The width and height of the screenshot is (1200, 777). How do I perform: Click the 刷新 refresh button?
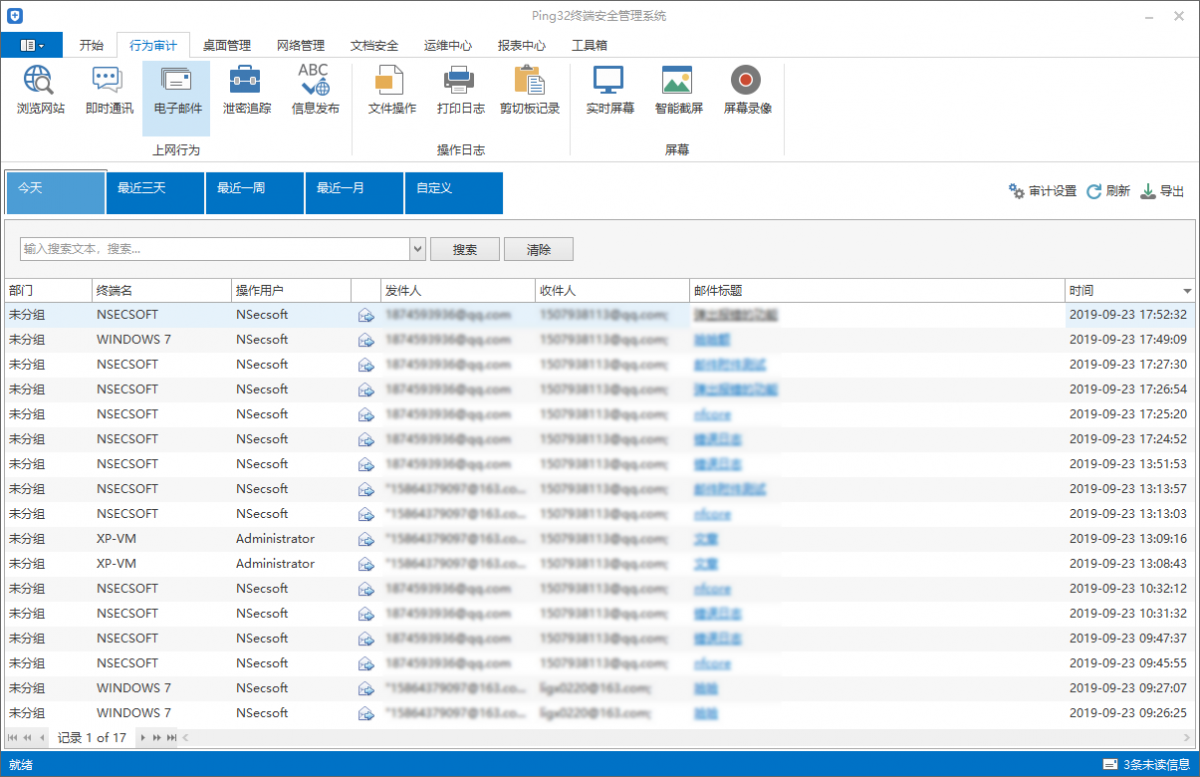pos(1108,191)
